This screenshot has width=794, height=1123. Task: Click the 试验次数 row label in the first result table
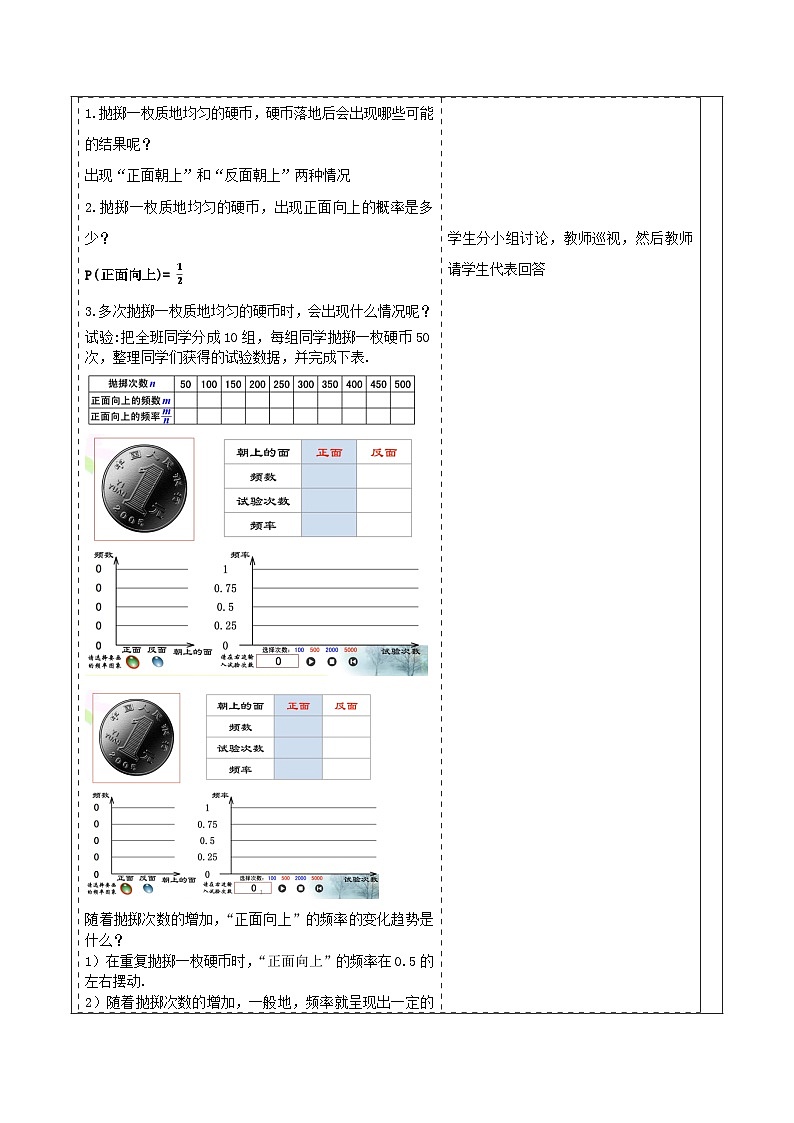pos(263,501)
